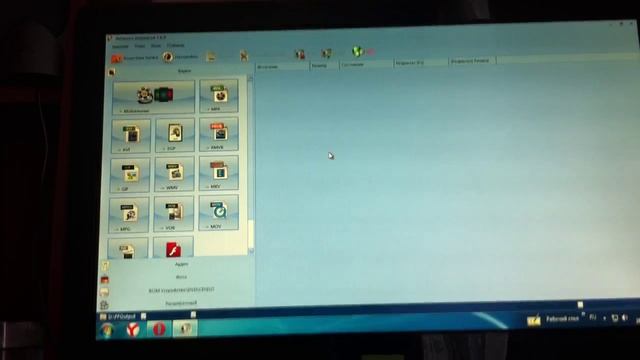Click the fifth task list column header

pos(473,61)
